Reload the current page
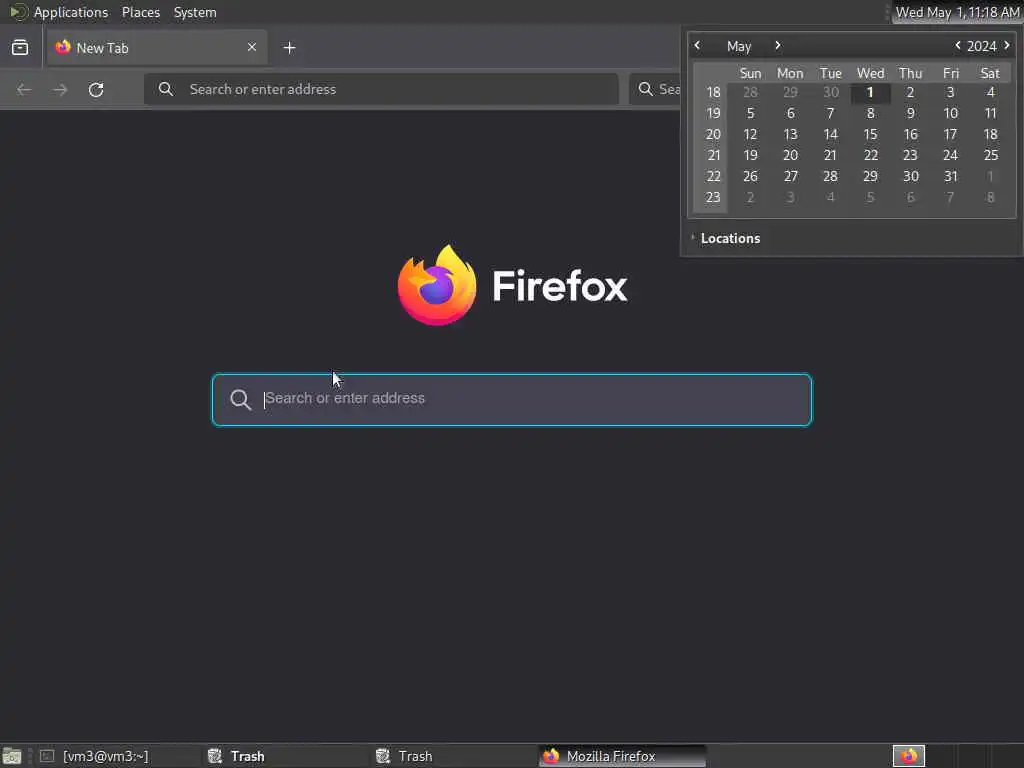The height and width of the screenshot is (768, 1024). pos(96,89)
